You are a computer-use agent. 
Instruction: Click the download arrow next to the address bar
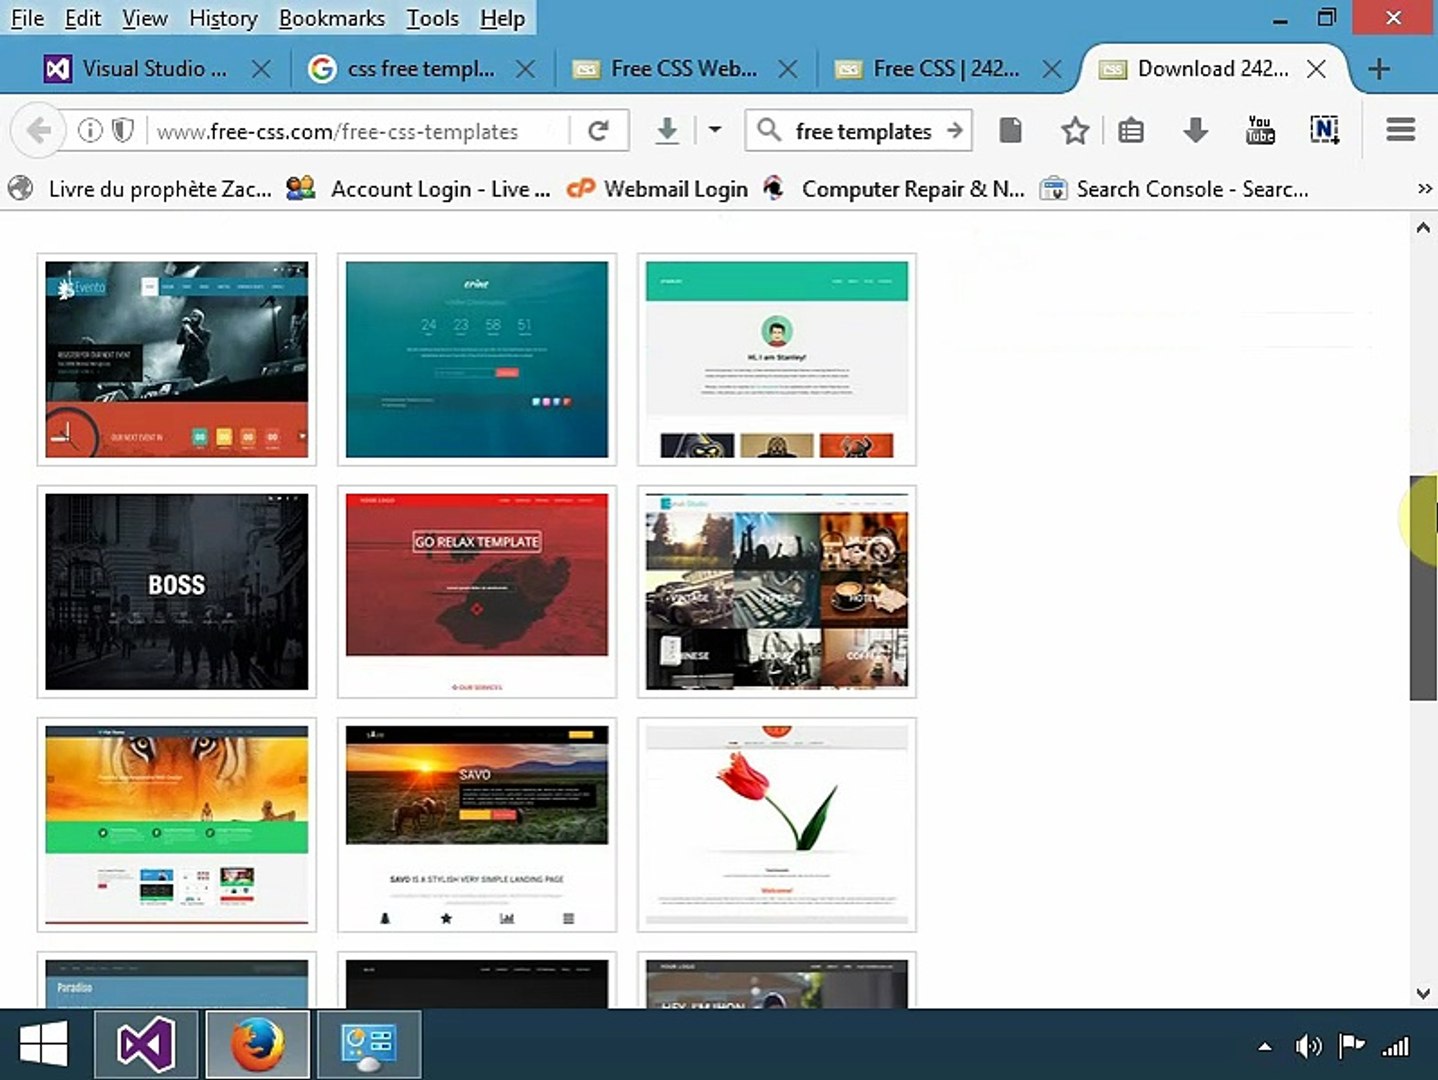tap(667, 130)
